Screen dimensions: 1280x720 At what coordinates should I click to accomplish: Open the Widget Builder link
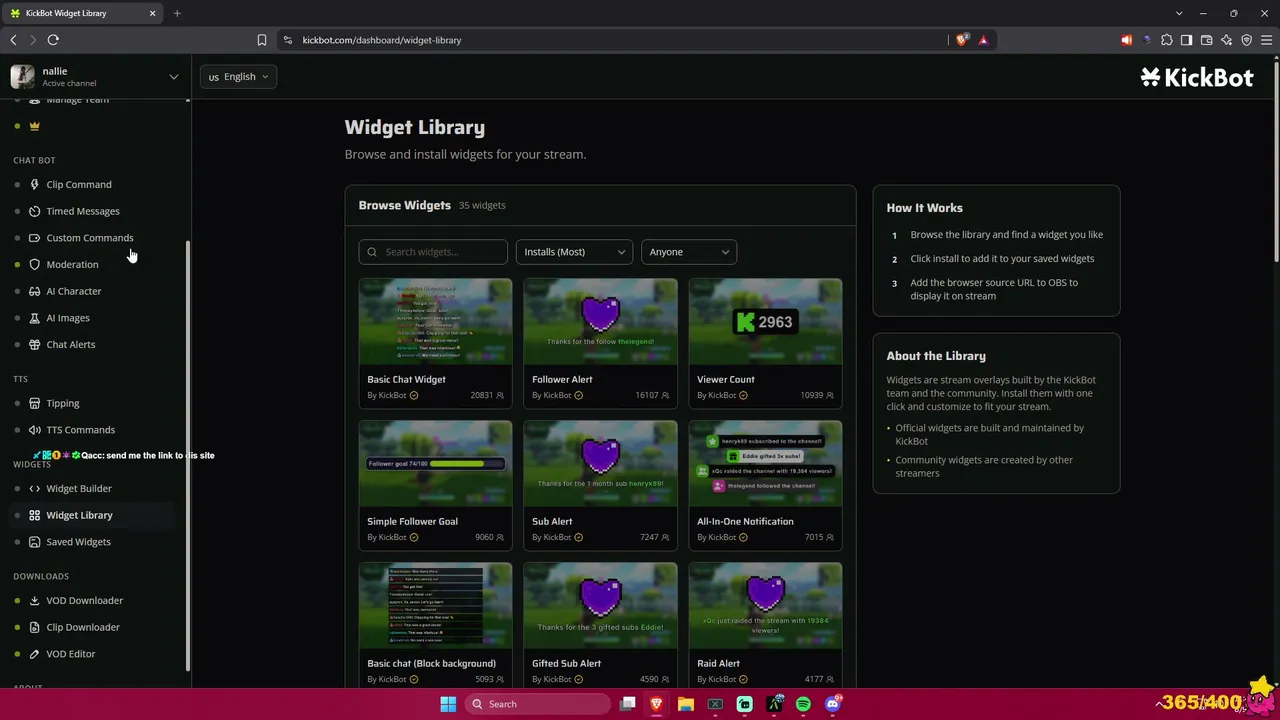[x=79, y=488]
